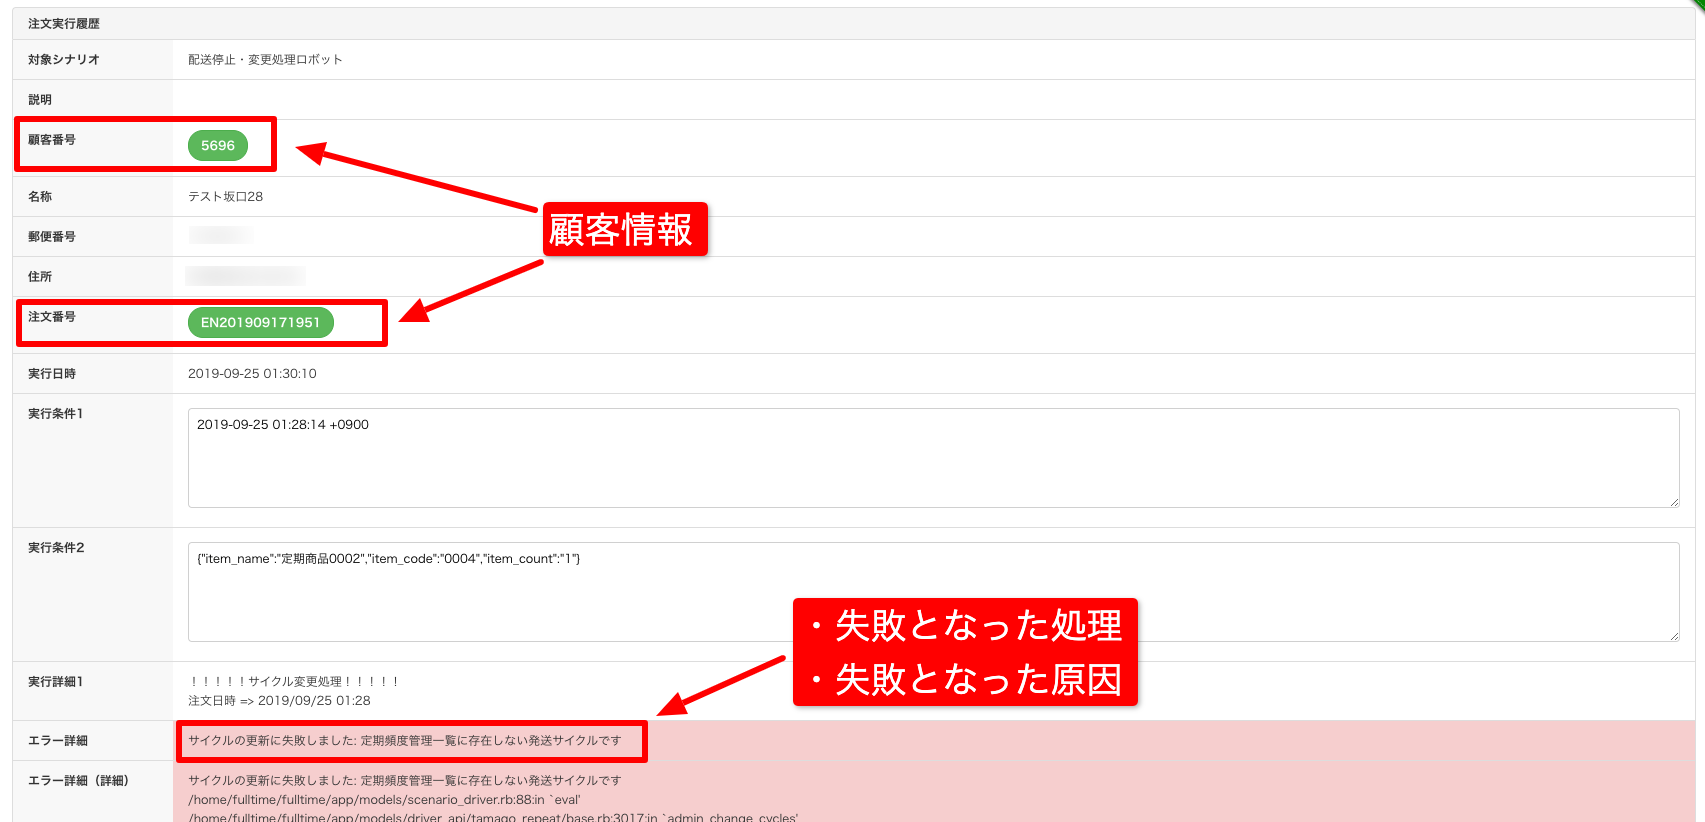Click the 対象シナリオ label

64,59
